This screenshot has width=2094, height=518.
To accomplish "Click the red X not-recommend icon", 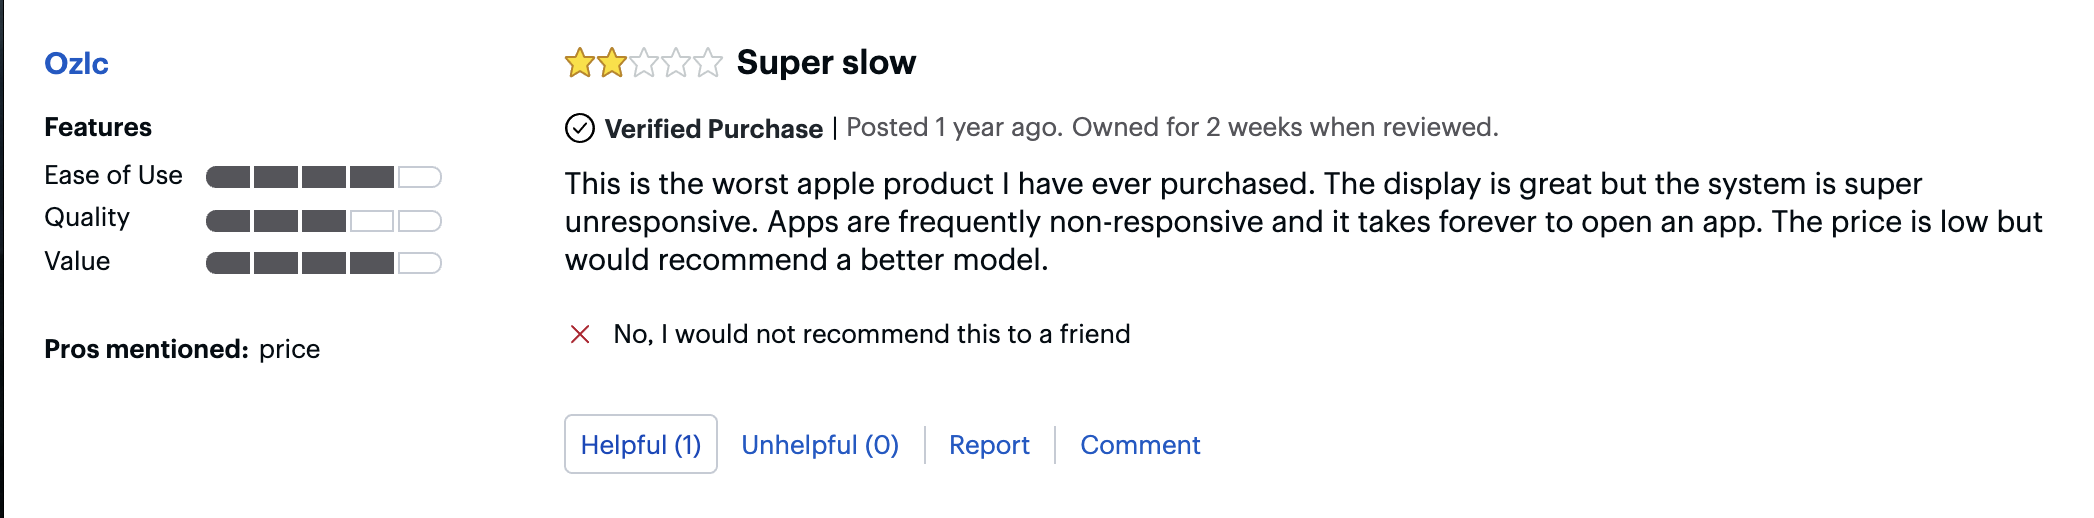I will pyautogui.click(x=580, y=334).
